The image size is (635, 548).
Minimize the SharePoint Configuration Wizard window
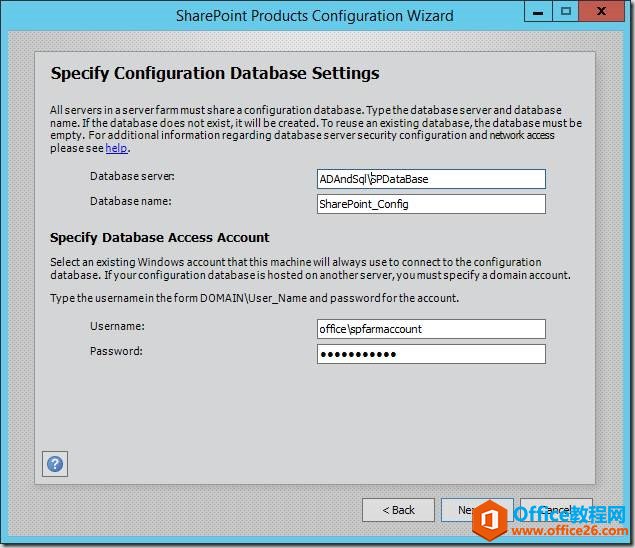click(538, 11)
